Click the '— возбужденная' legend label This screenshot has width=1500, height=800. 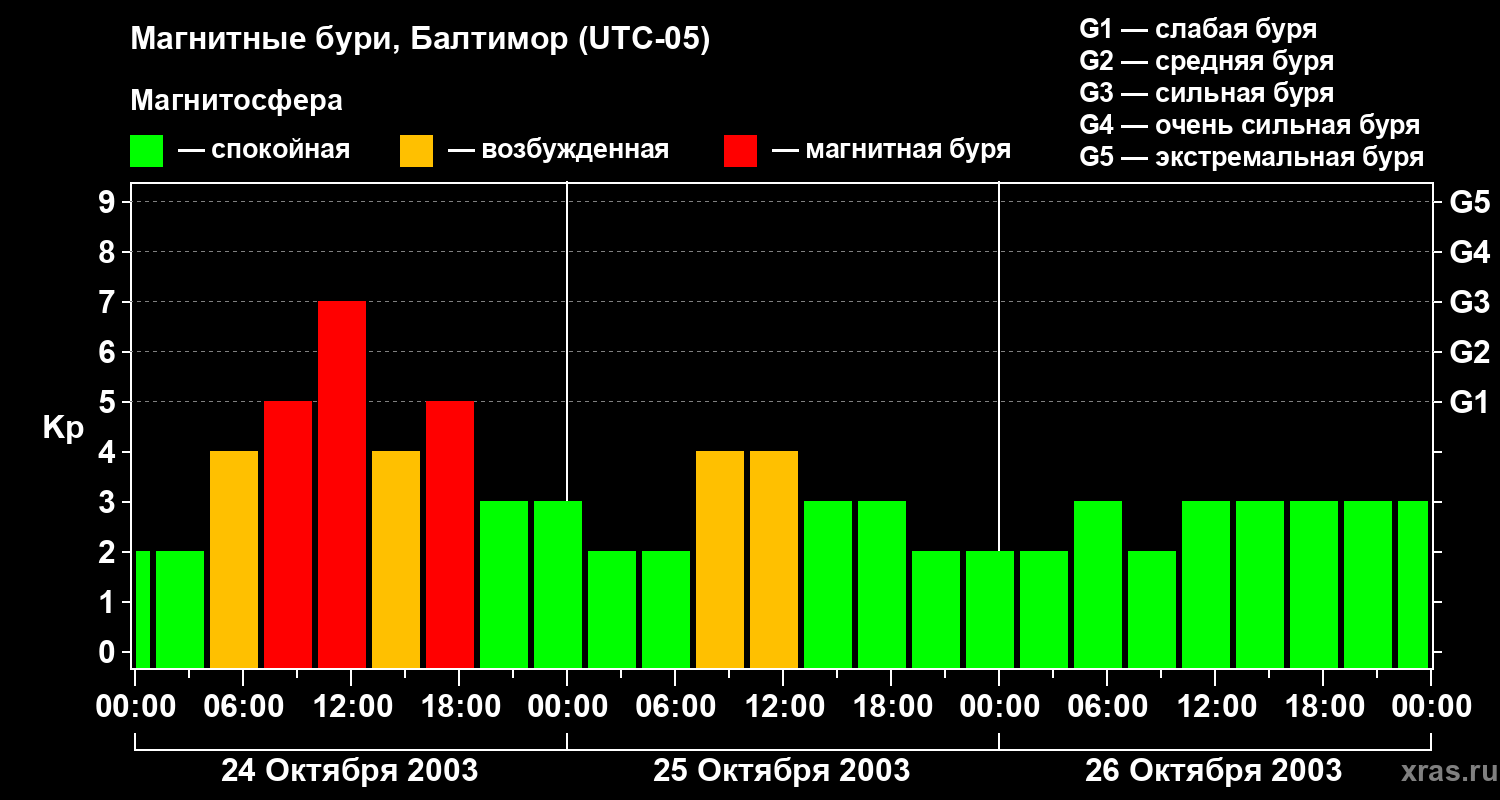pyautogui.click(x=558, y=151)
